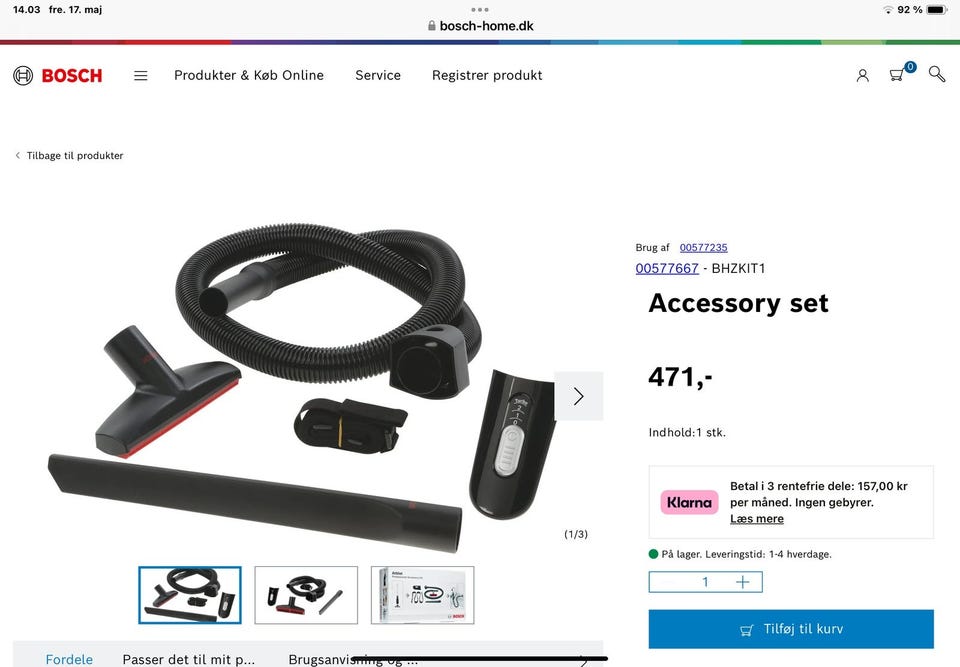
Task: Click Læs mere in Klarna box
Action: pos(757,519)
